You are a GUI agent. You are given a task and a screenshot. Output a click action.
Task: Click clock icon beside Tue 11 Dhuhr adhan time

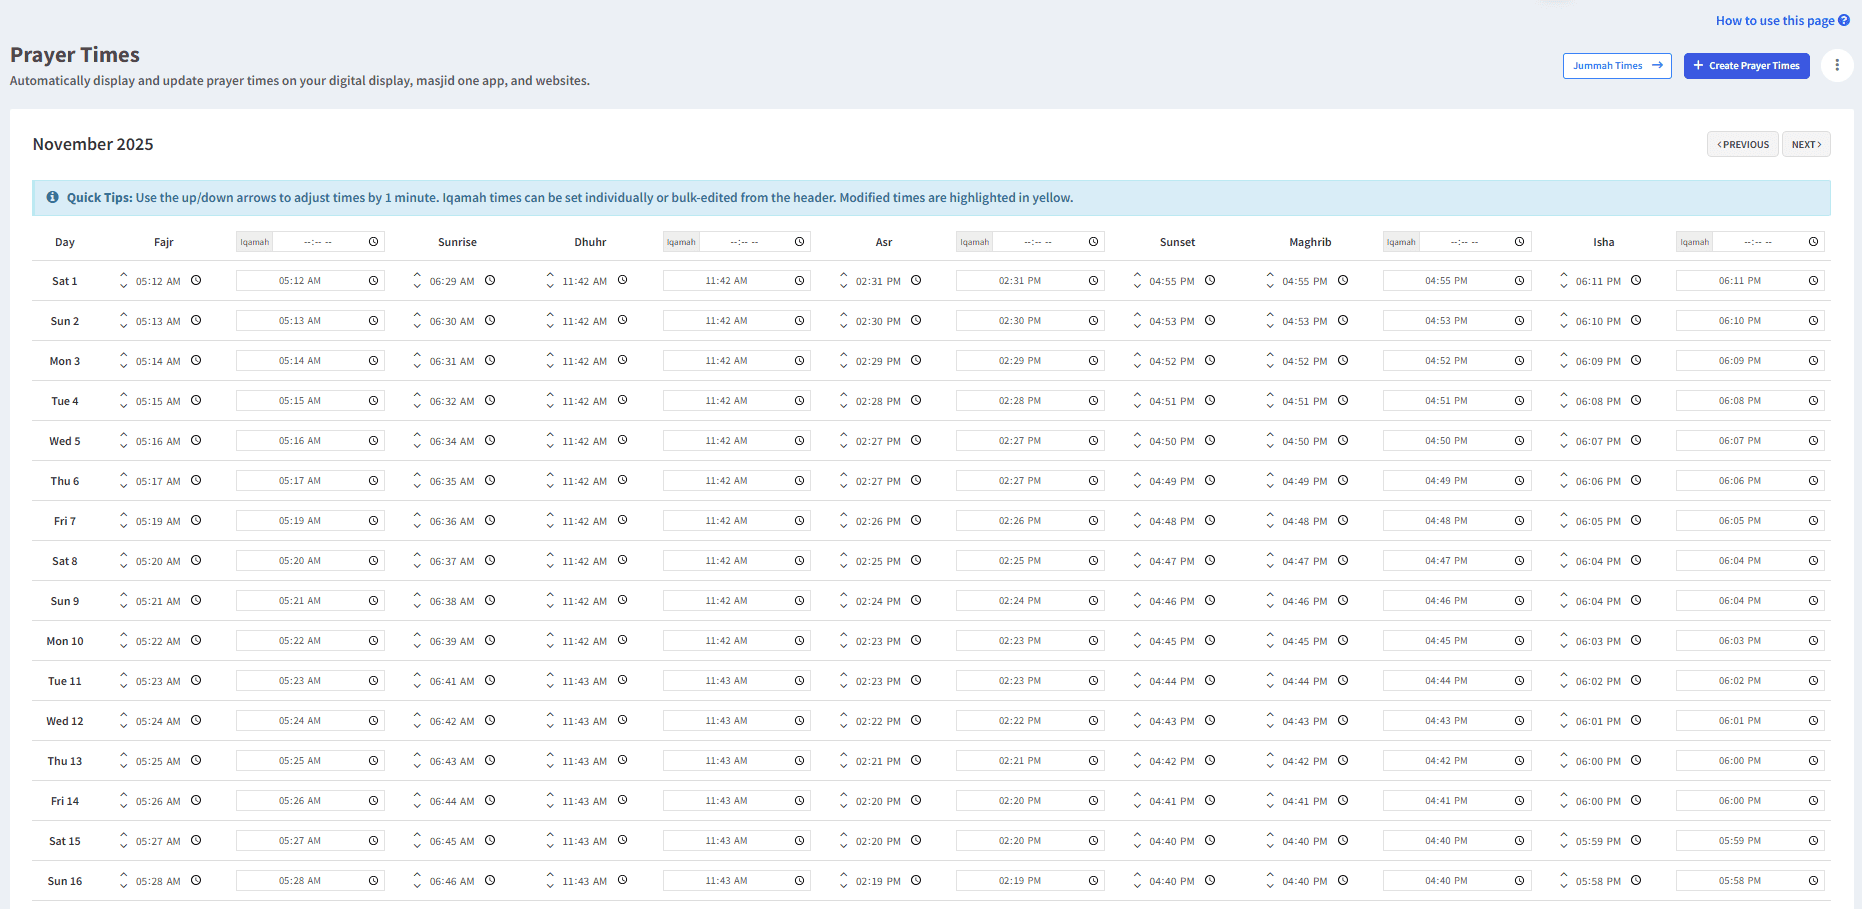622,680
